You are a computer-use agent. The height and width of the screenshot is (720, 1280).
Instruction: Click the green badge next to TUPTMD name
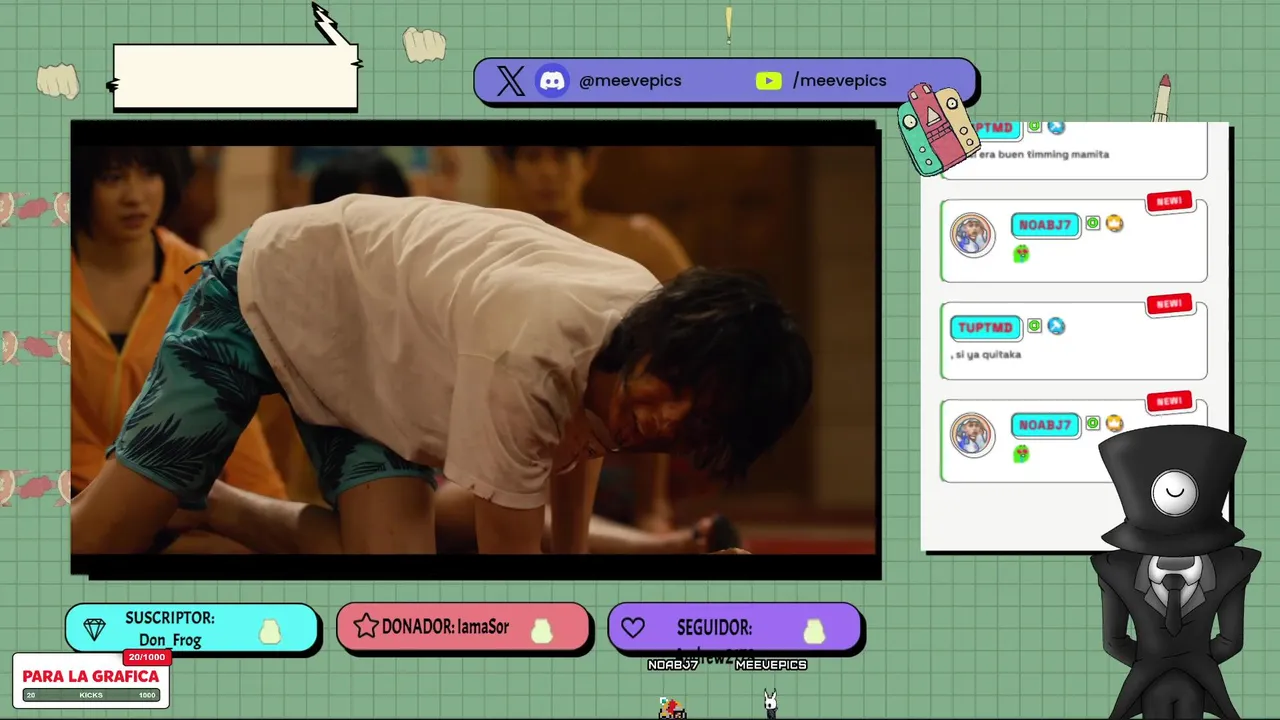pyautogui.click(x=1034, y=326)
